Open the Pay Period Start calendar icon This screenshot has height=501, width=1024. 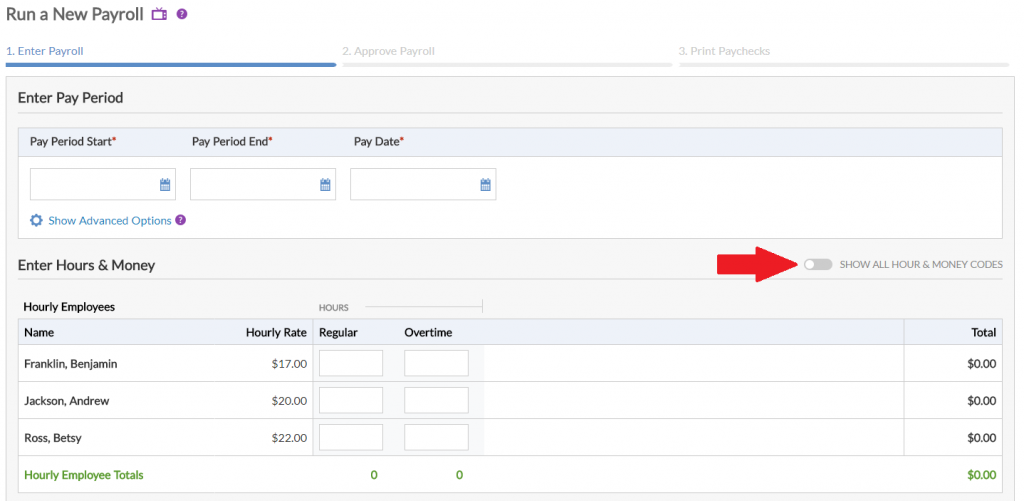(165, 185)
